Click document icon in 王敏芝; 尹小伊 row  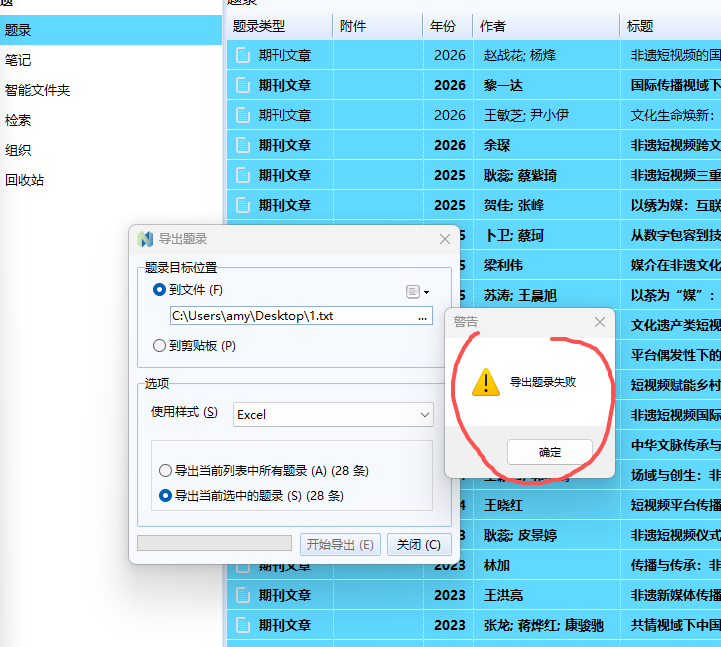click(243, 115)
